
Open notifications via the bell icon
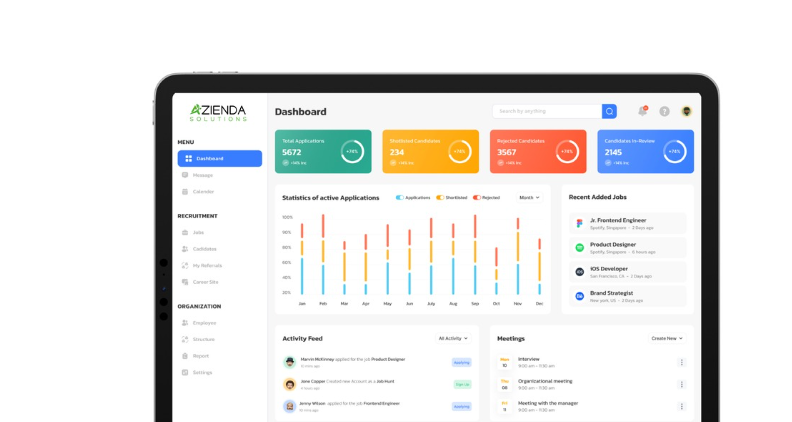[x=642, y=111]
